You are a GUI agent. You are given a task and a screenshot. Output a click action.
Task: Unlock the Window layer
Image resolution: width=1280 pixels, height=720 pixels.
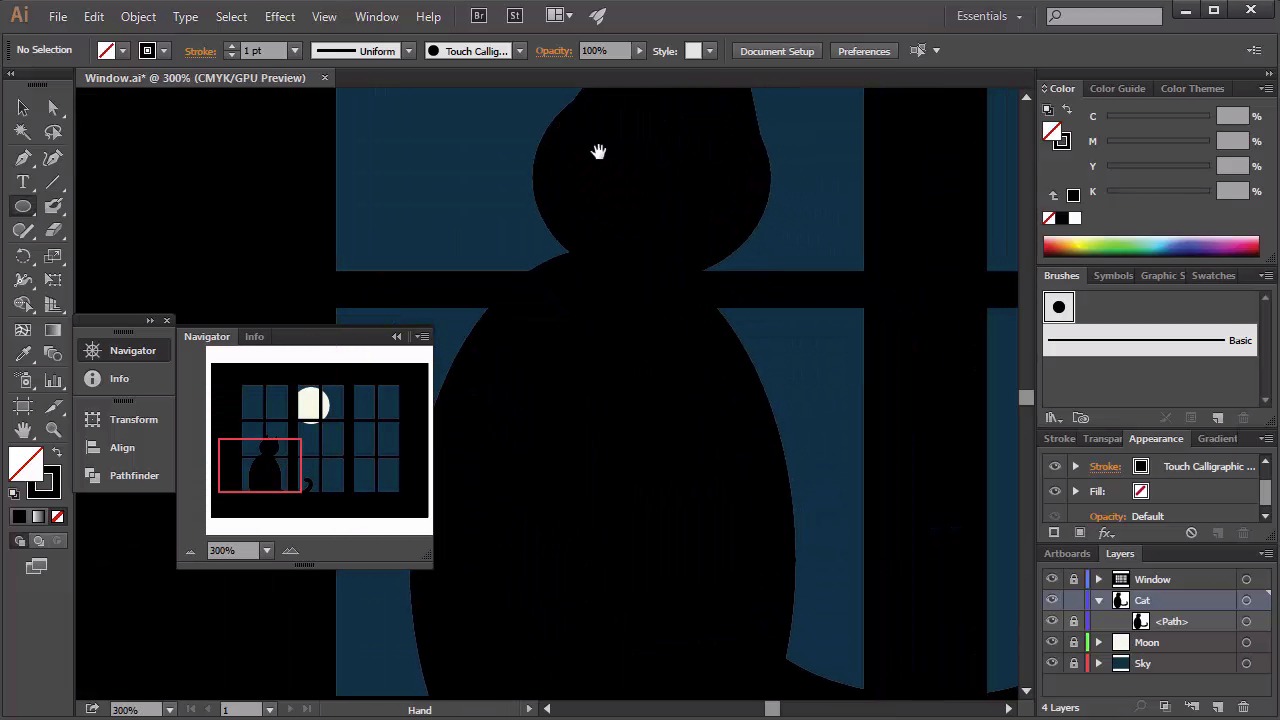pos(1074,579)
